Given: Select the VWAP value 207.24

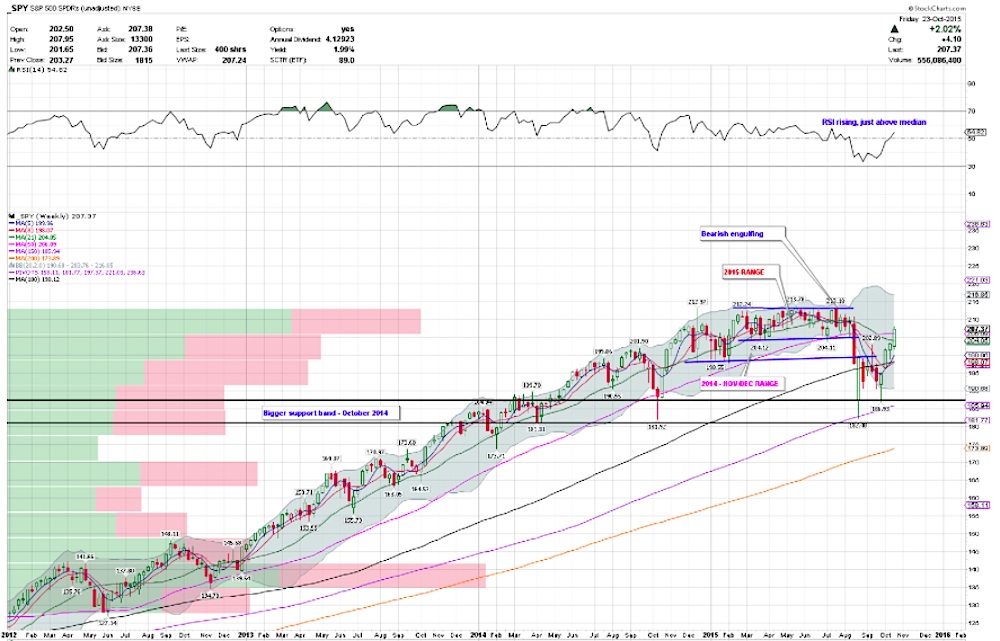Looking at the screenshot, I should (x=235, y=60).
